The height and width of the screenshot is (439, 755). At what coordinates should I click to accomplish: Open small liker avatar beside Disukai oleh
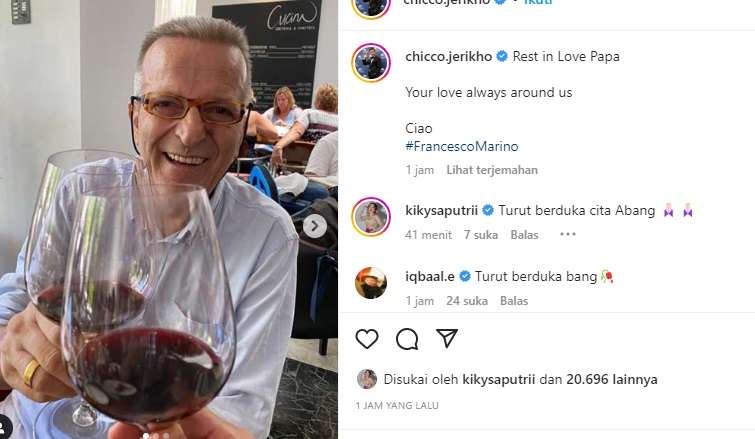366,379
